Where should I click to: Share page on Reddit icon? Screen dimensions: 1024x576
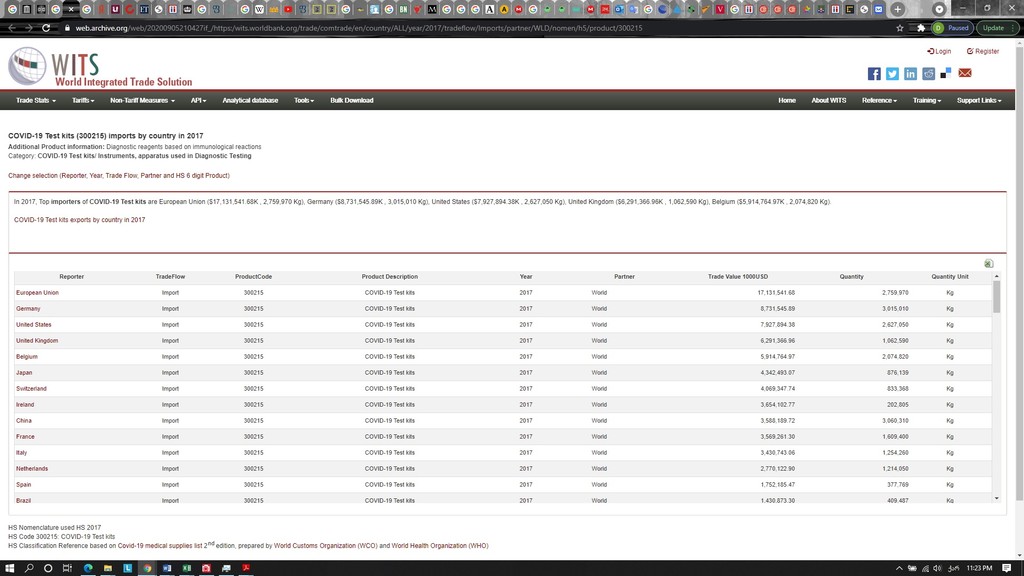click(929, 74)
